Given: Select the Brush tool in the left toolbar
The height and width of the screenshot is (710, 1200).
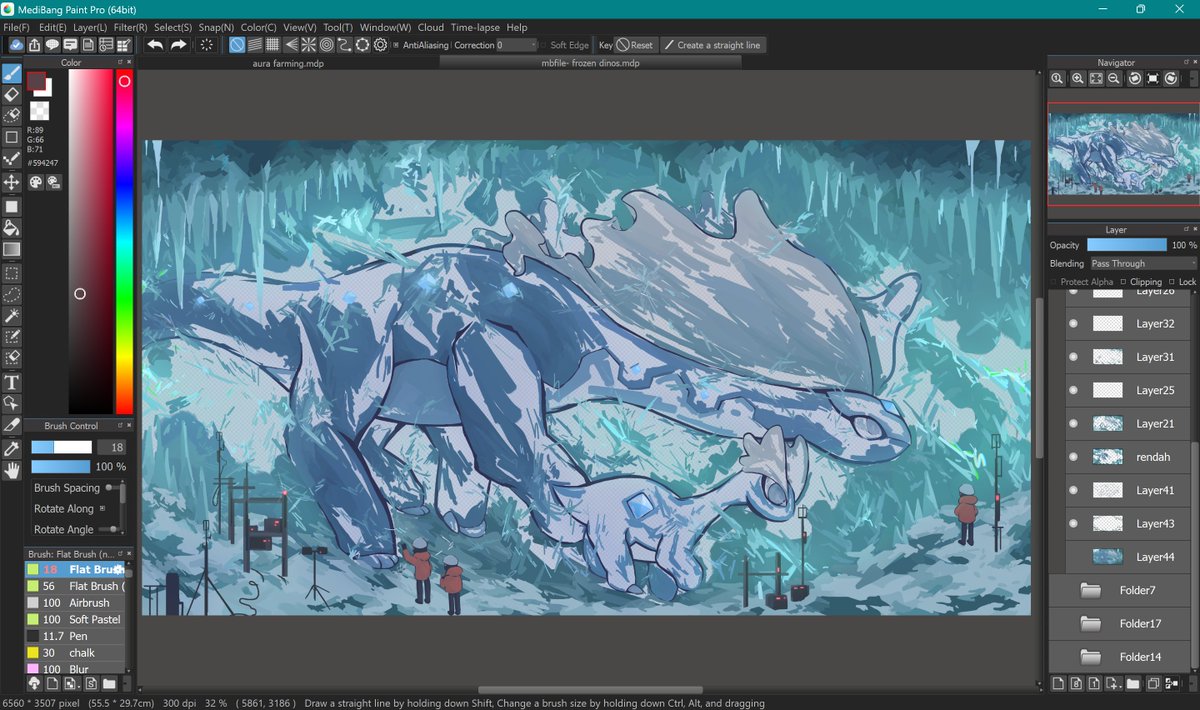Looking at the screenshot, I should 12,74.
